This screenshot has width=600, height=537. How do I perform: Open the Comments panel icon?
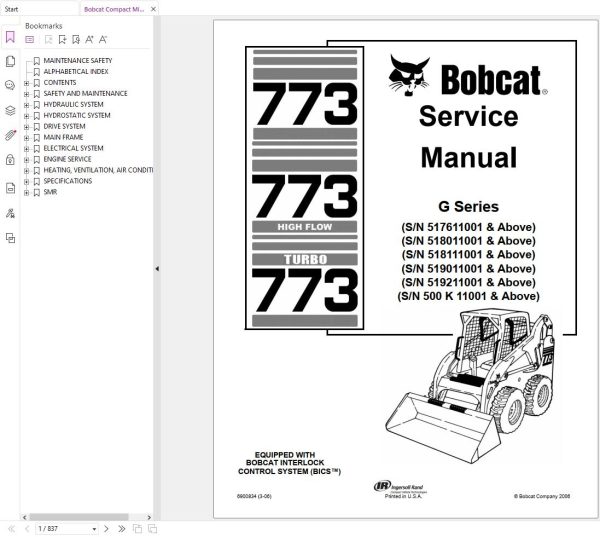point(10,85)
